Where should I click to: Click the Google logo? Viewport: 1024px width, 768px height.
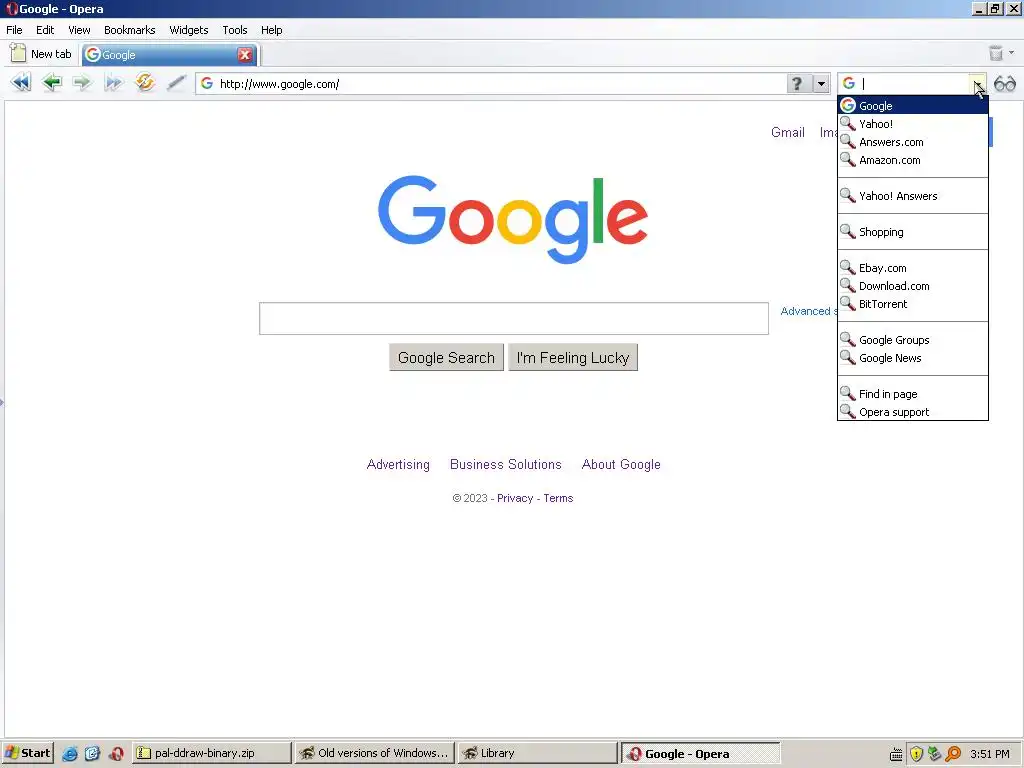click(x=513, y=219)
